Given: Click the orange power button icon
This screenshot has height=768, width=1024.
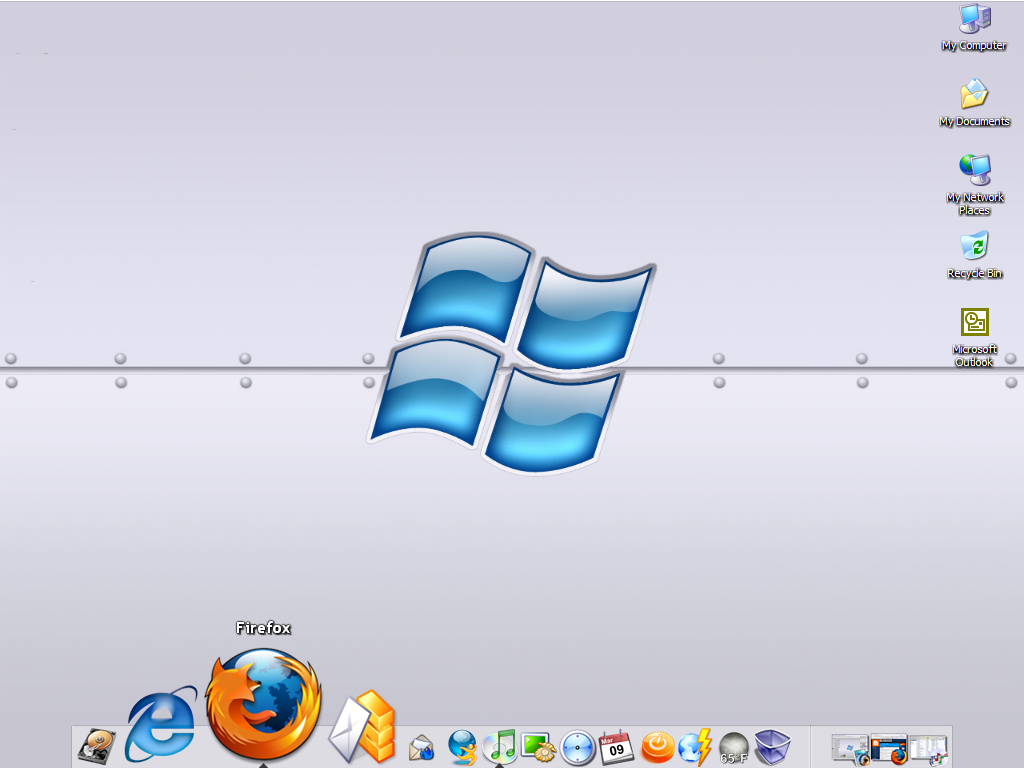Looking at the screenshot, I should point(656,746).
